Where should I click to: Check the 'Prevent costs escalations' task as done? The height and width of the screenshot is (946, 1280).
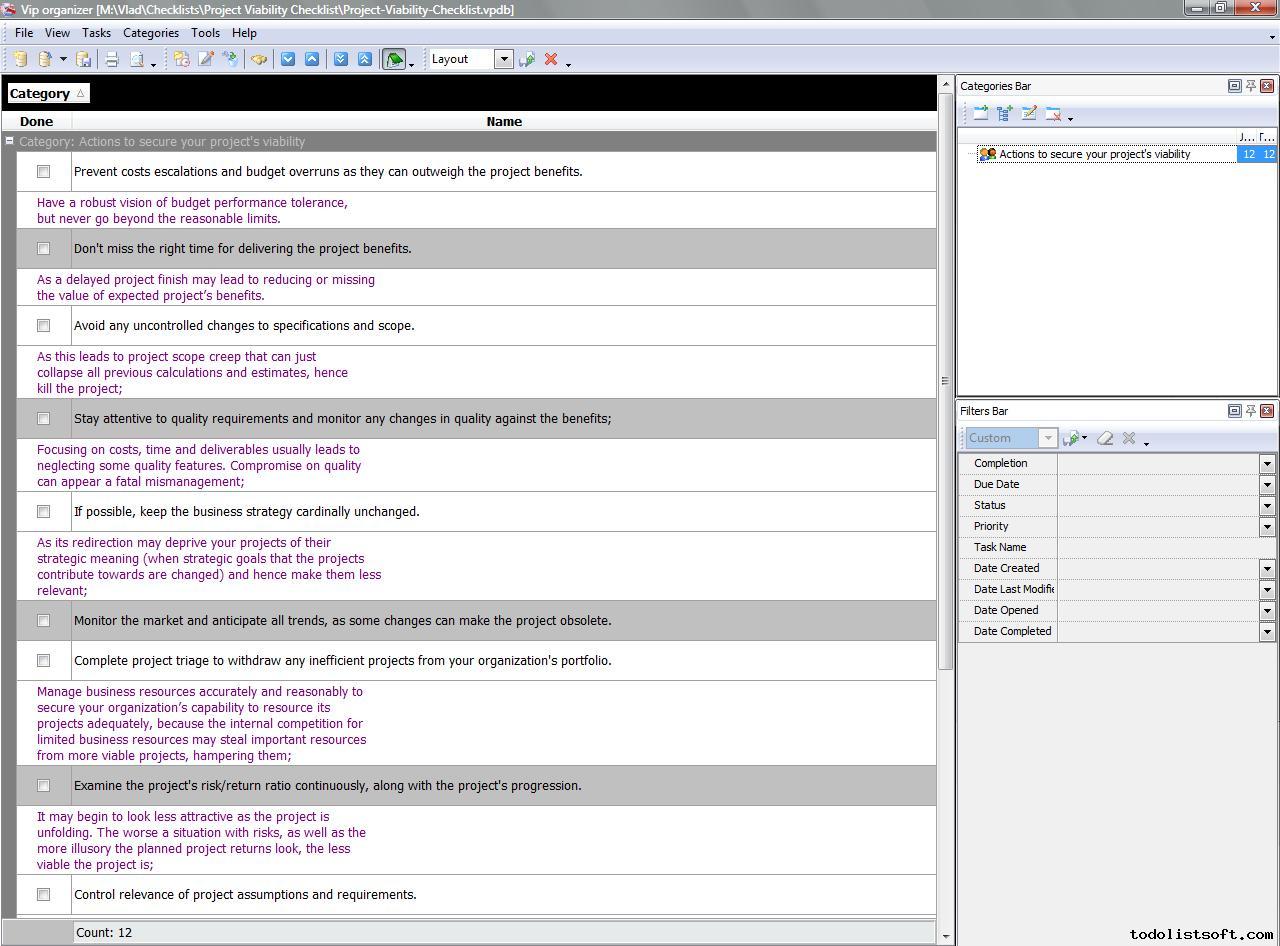43,172
